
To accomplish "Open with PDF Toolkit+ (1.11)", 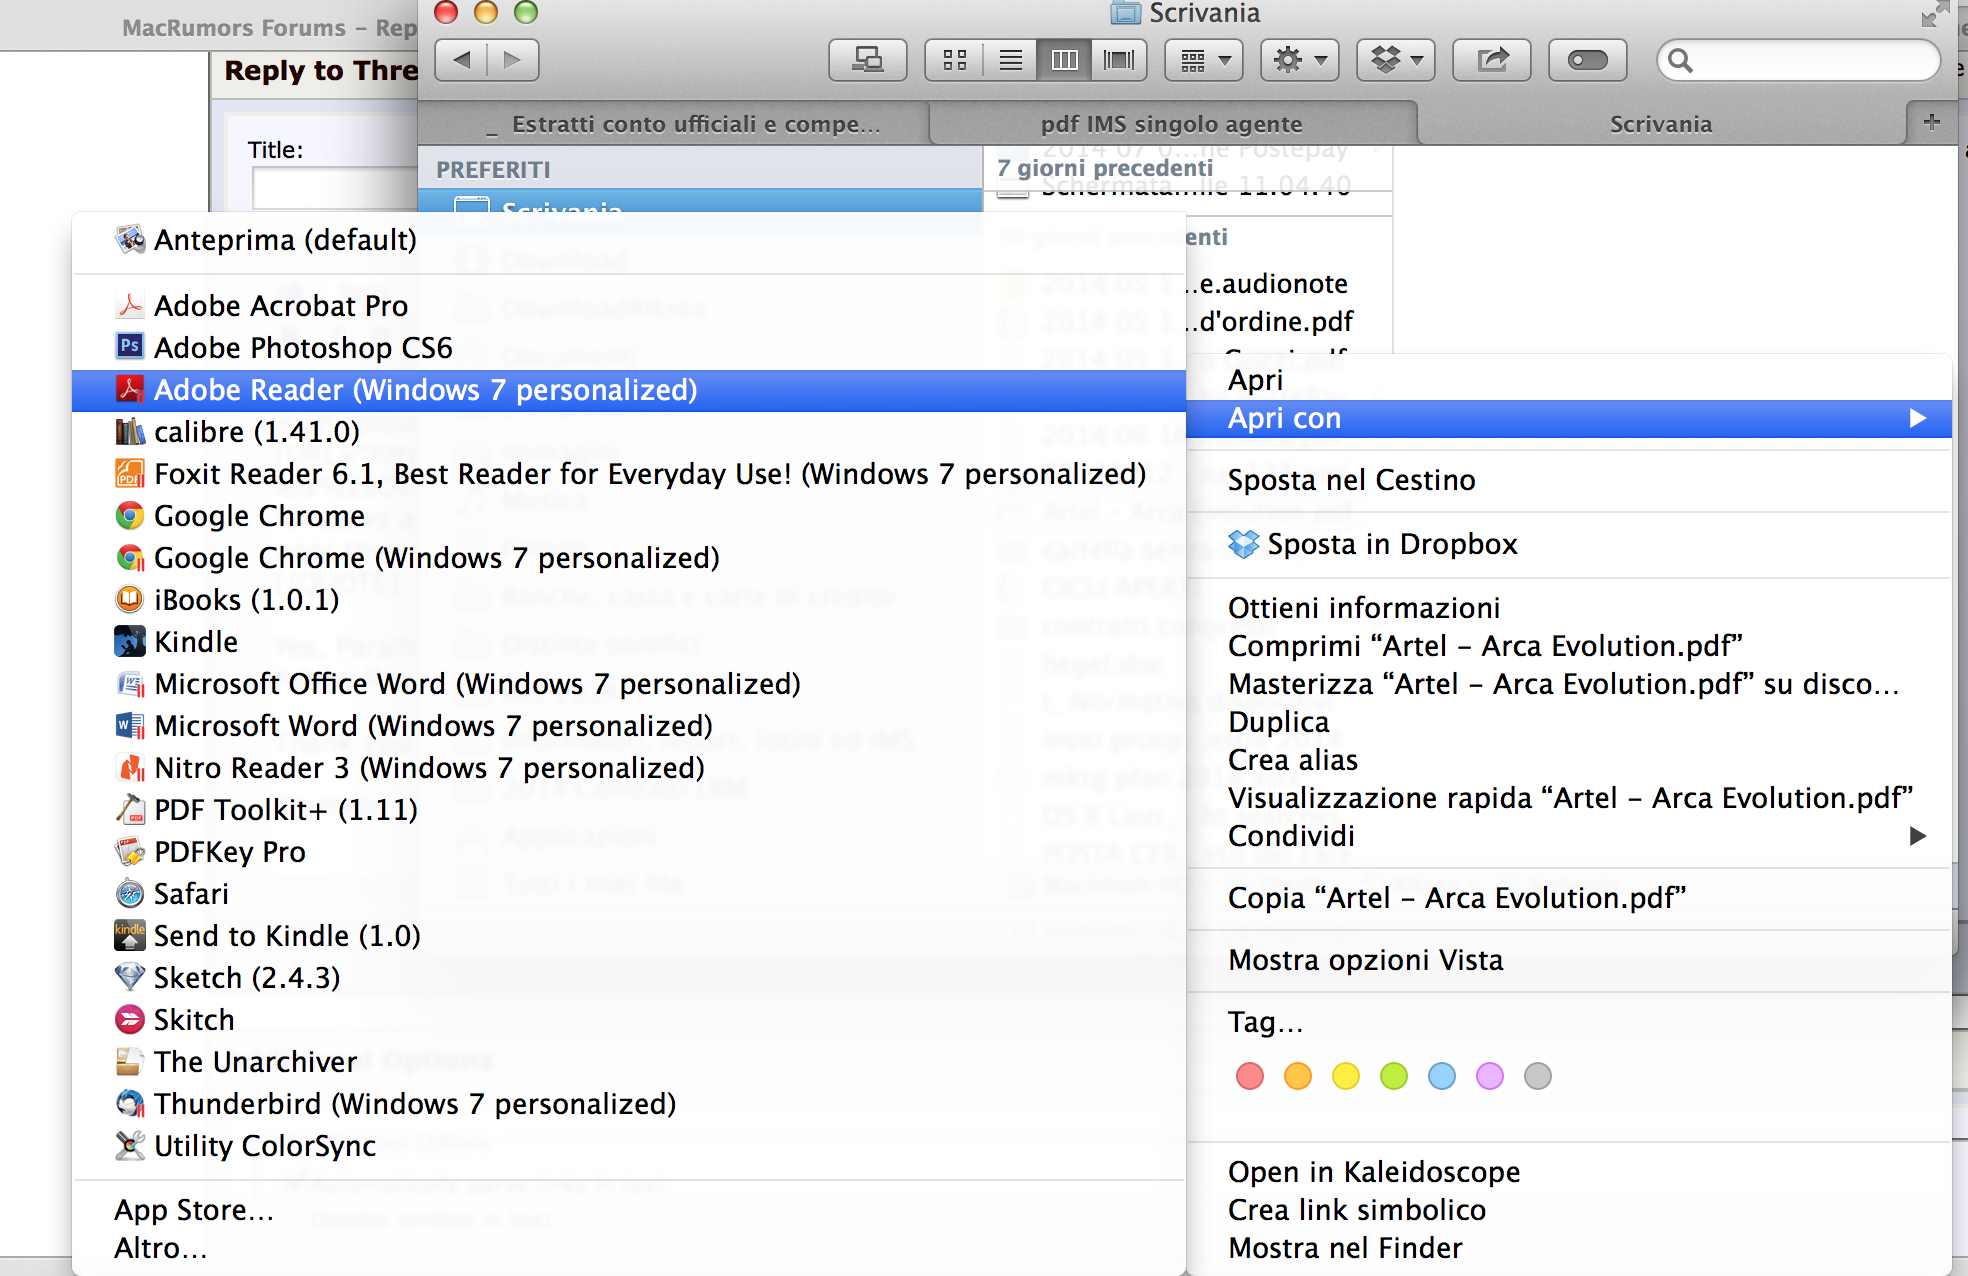I will (629, 810).
